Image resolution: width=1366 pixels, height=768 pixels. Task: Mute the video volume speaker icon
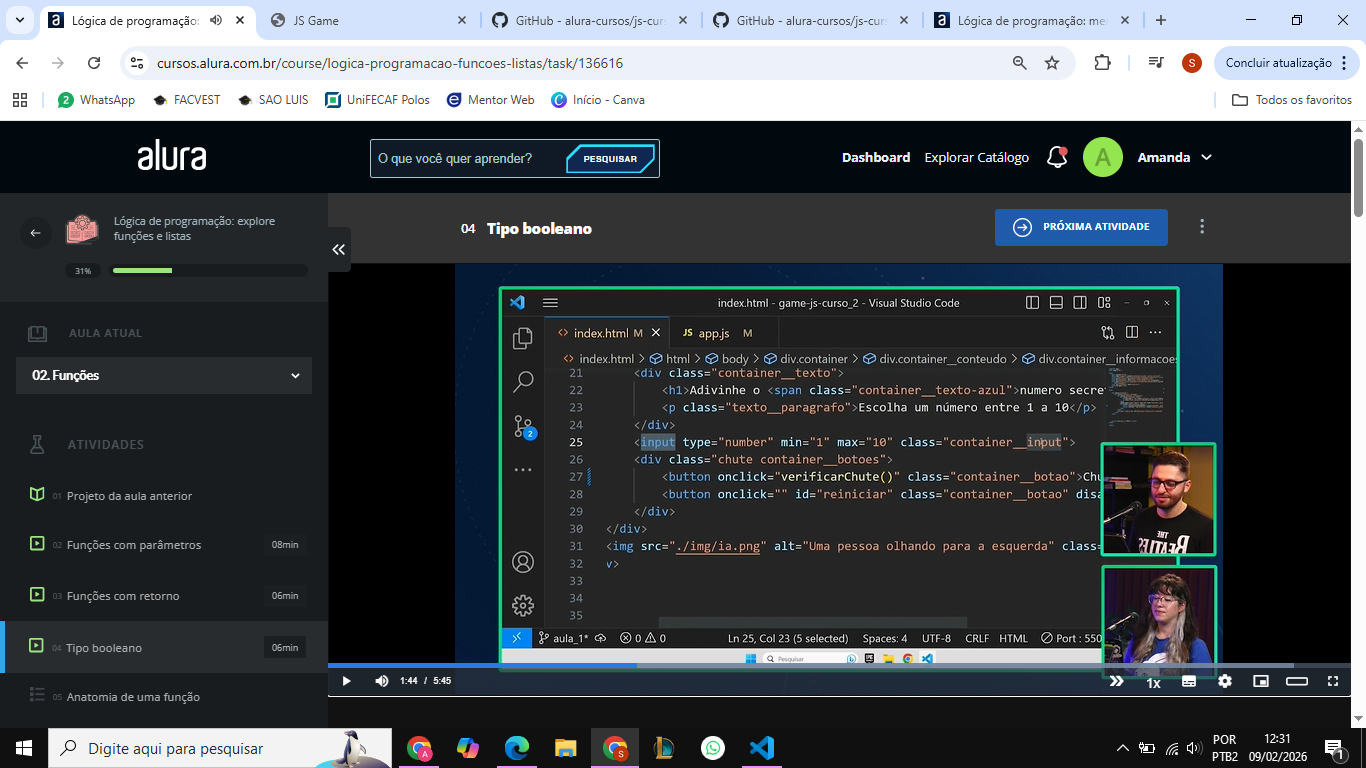click(381, 681)
